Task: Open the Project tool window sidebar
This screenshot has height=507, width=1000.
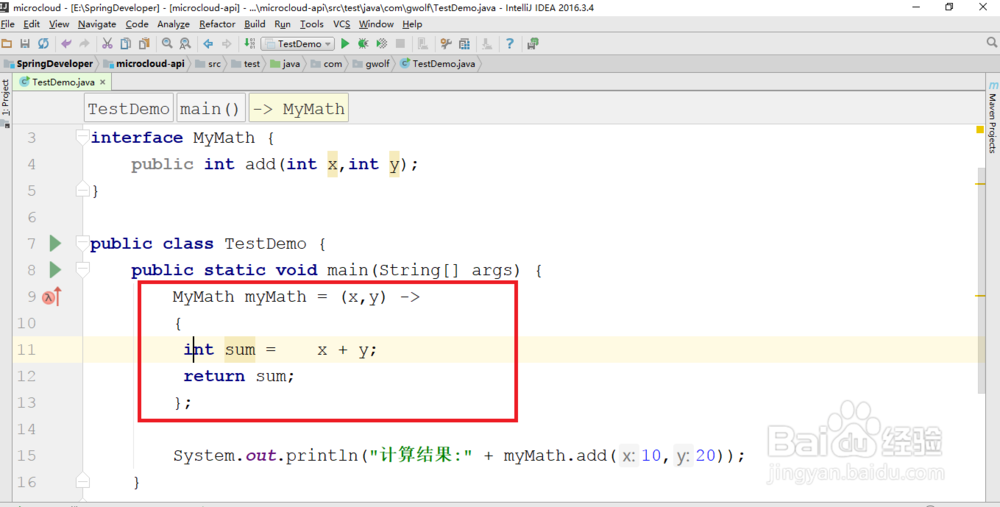Action: click(5, 101)
